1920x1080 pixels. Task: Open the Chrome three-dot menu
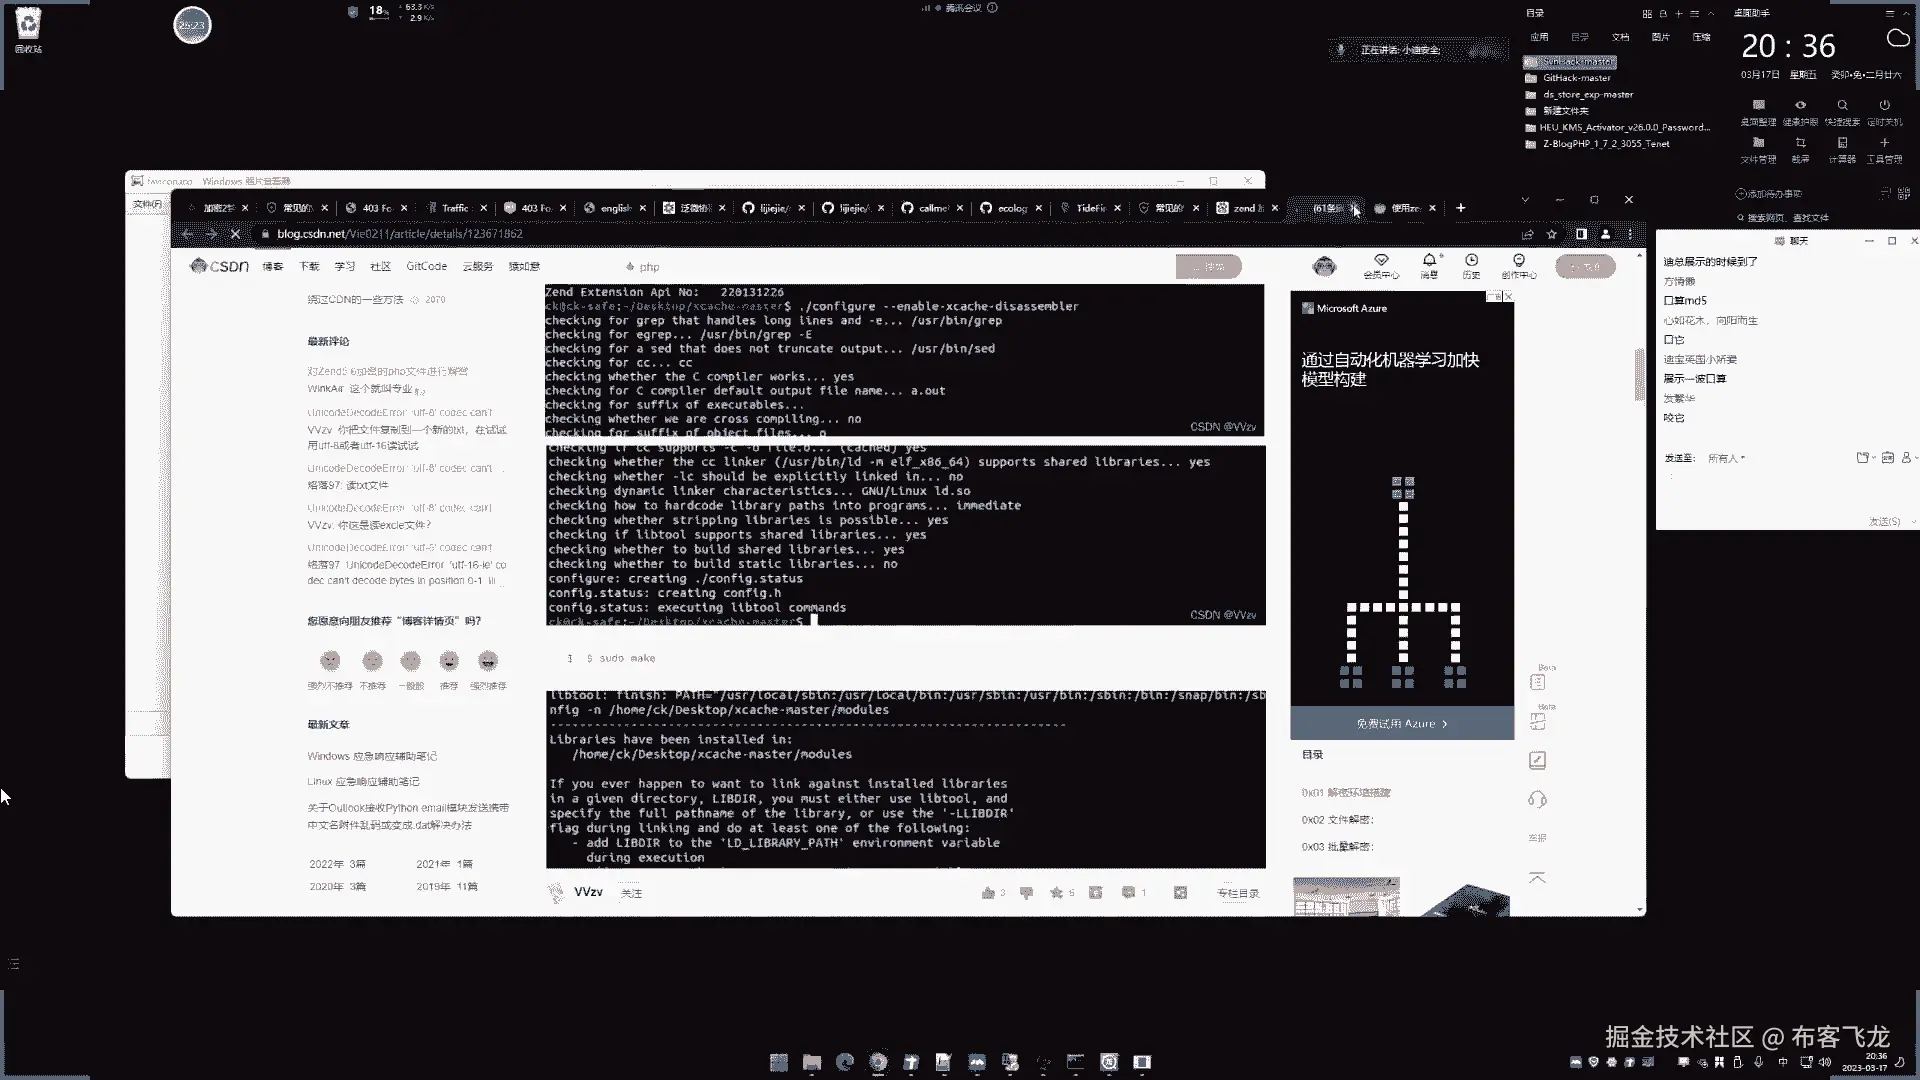click(1631, 234)
